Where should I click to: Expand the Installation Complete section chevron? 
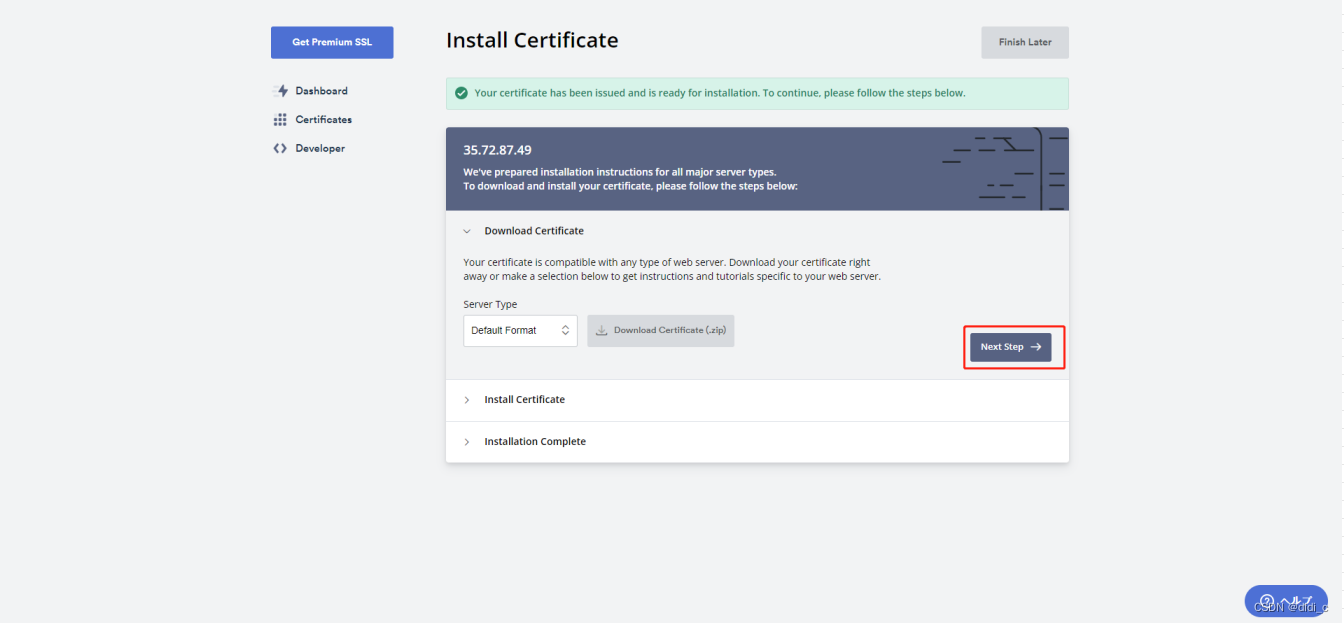pos(467,442)
